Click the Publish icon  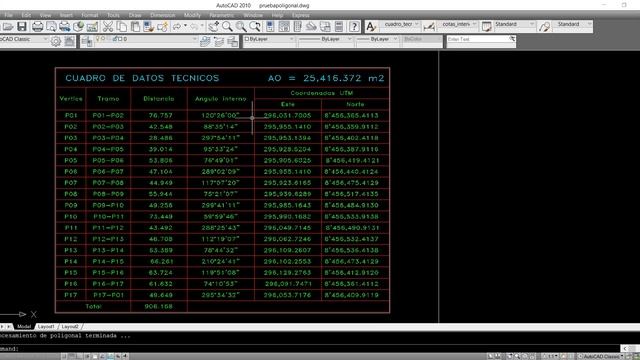[64, 27]
